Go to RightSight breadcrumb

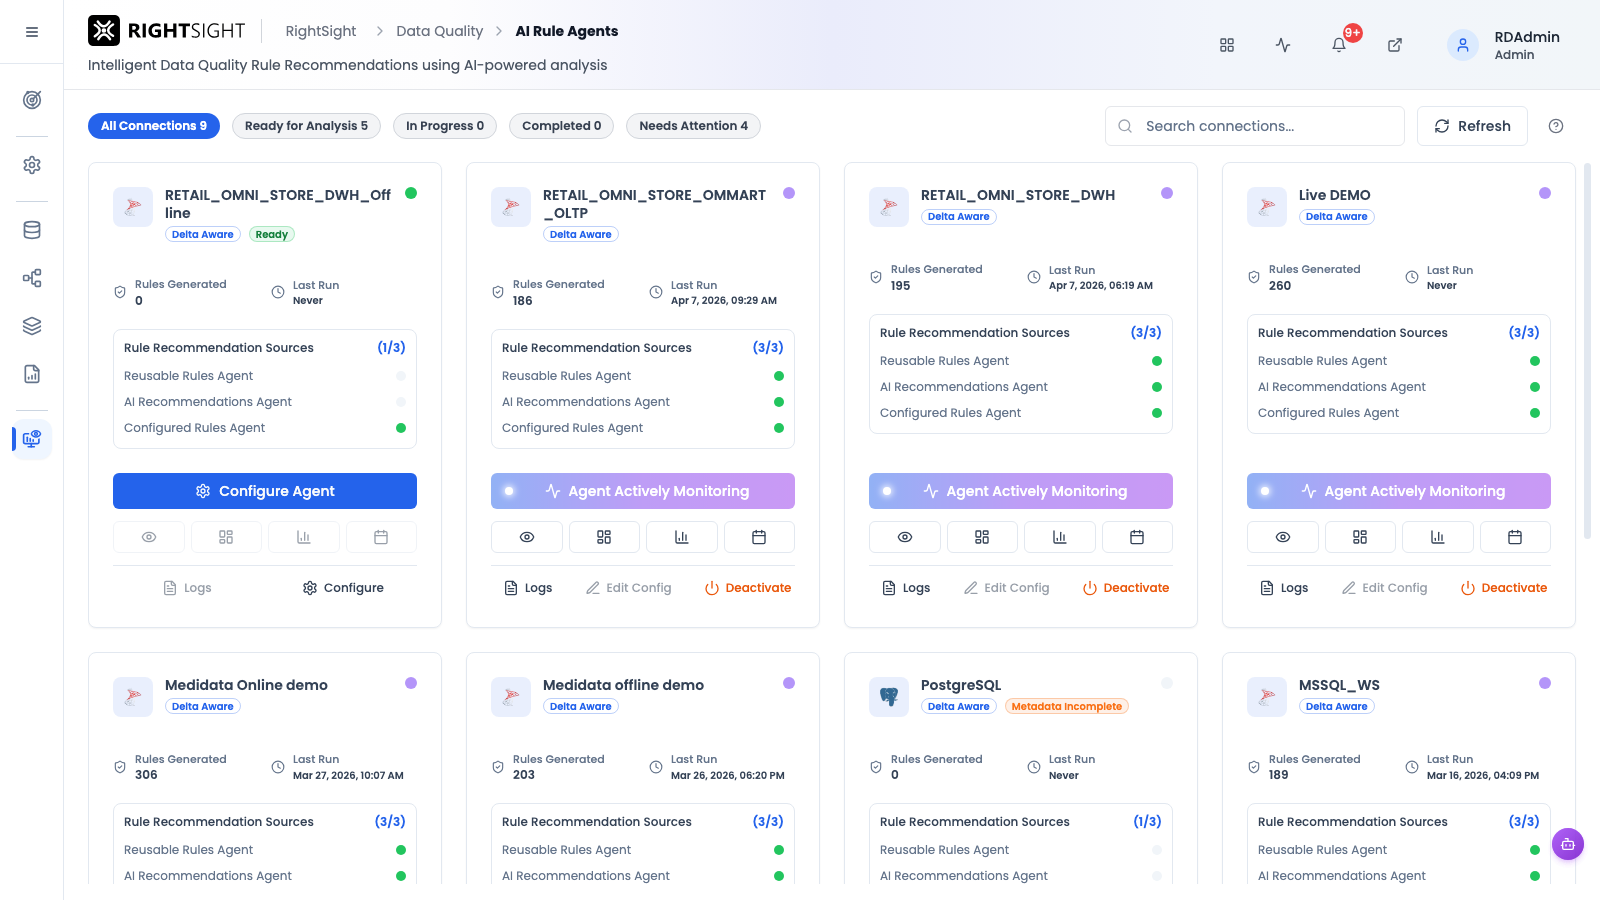[321, 31]
